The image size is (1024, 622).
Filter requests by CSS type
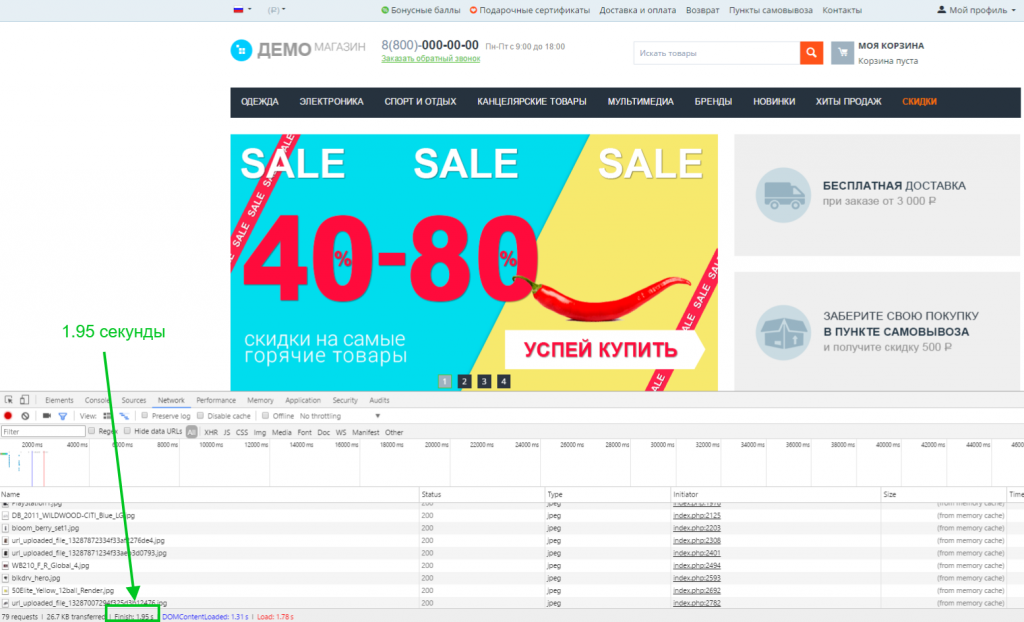242,433
